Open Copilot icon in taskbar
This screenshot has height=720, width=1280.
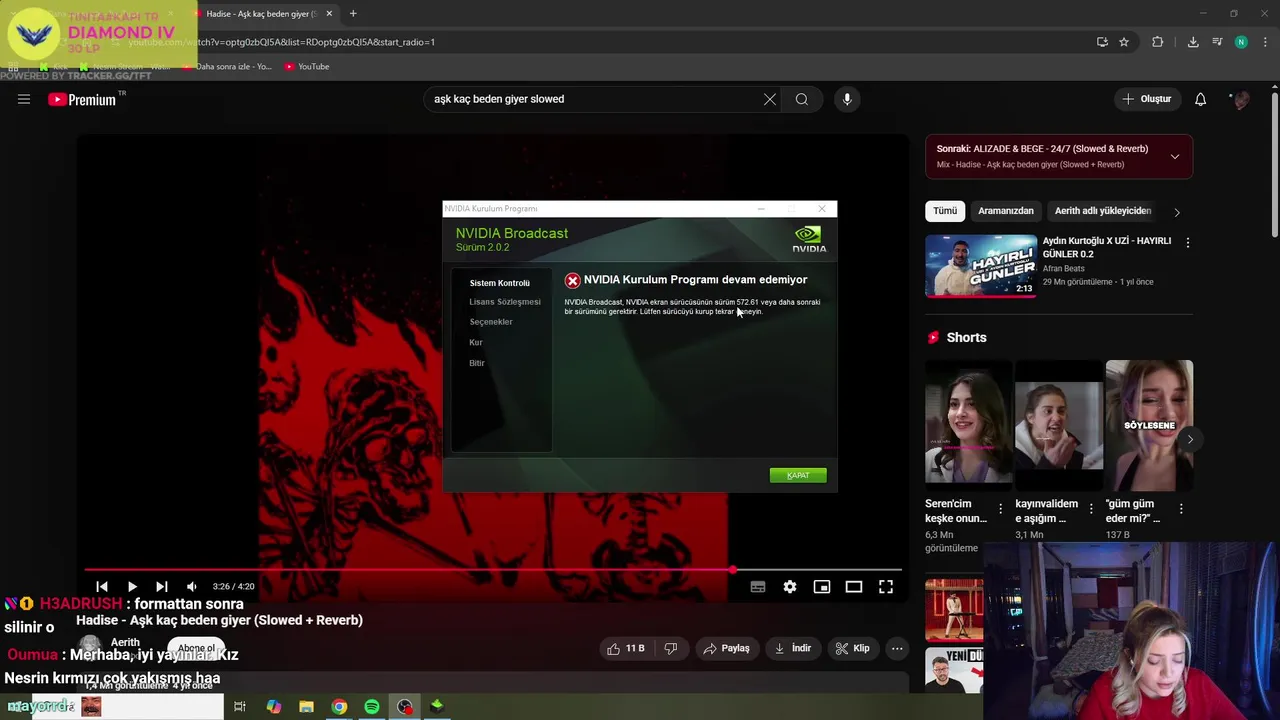pos(273,707)
